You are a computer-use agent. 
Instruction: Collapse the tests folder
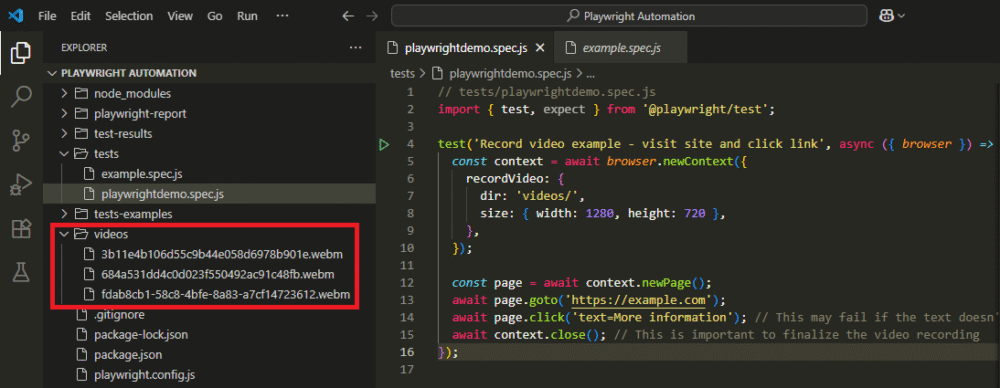(x=64, y=154)
